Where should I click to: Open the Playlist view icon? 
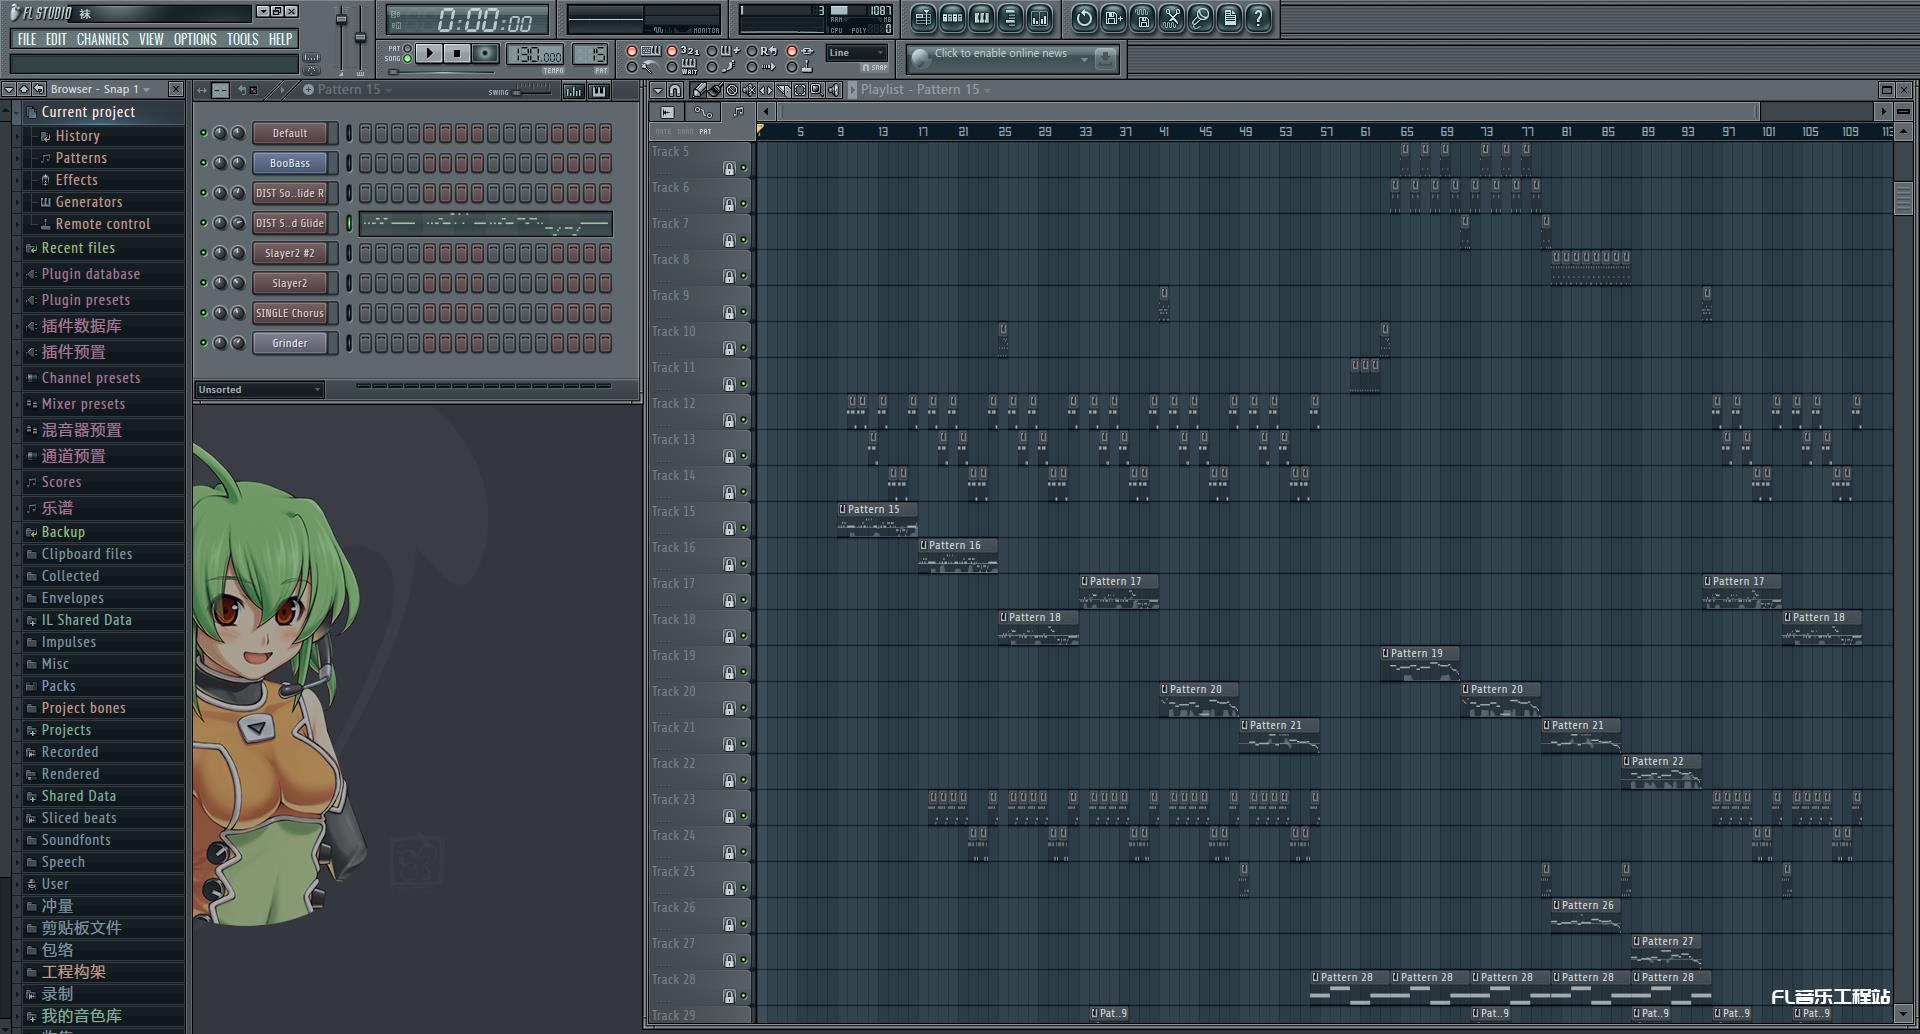[923, 17]
